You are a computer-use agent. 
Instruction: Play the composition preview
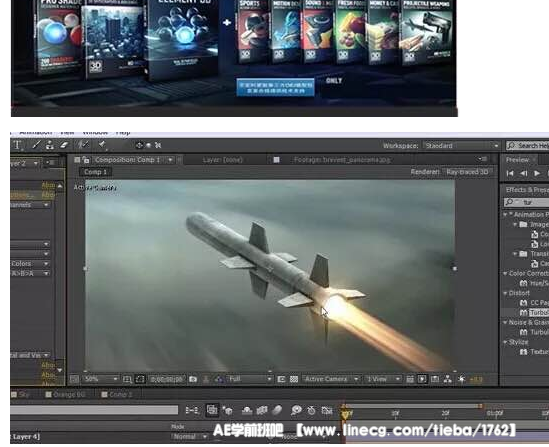coord(537,173)
